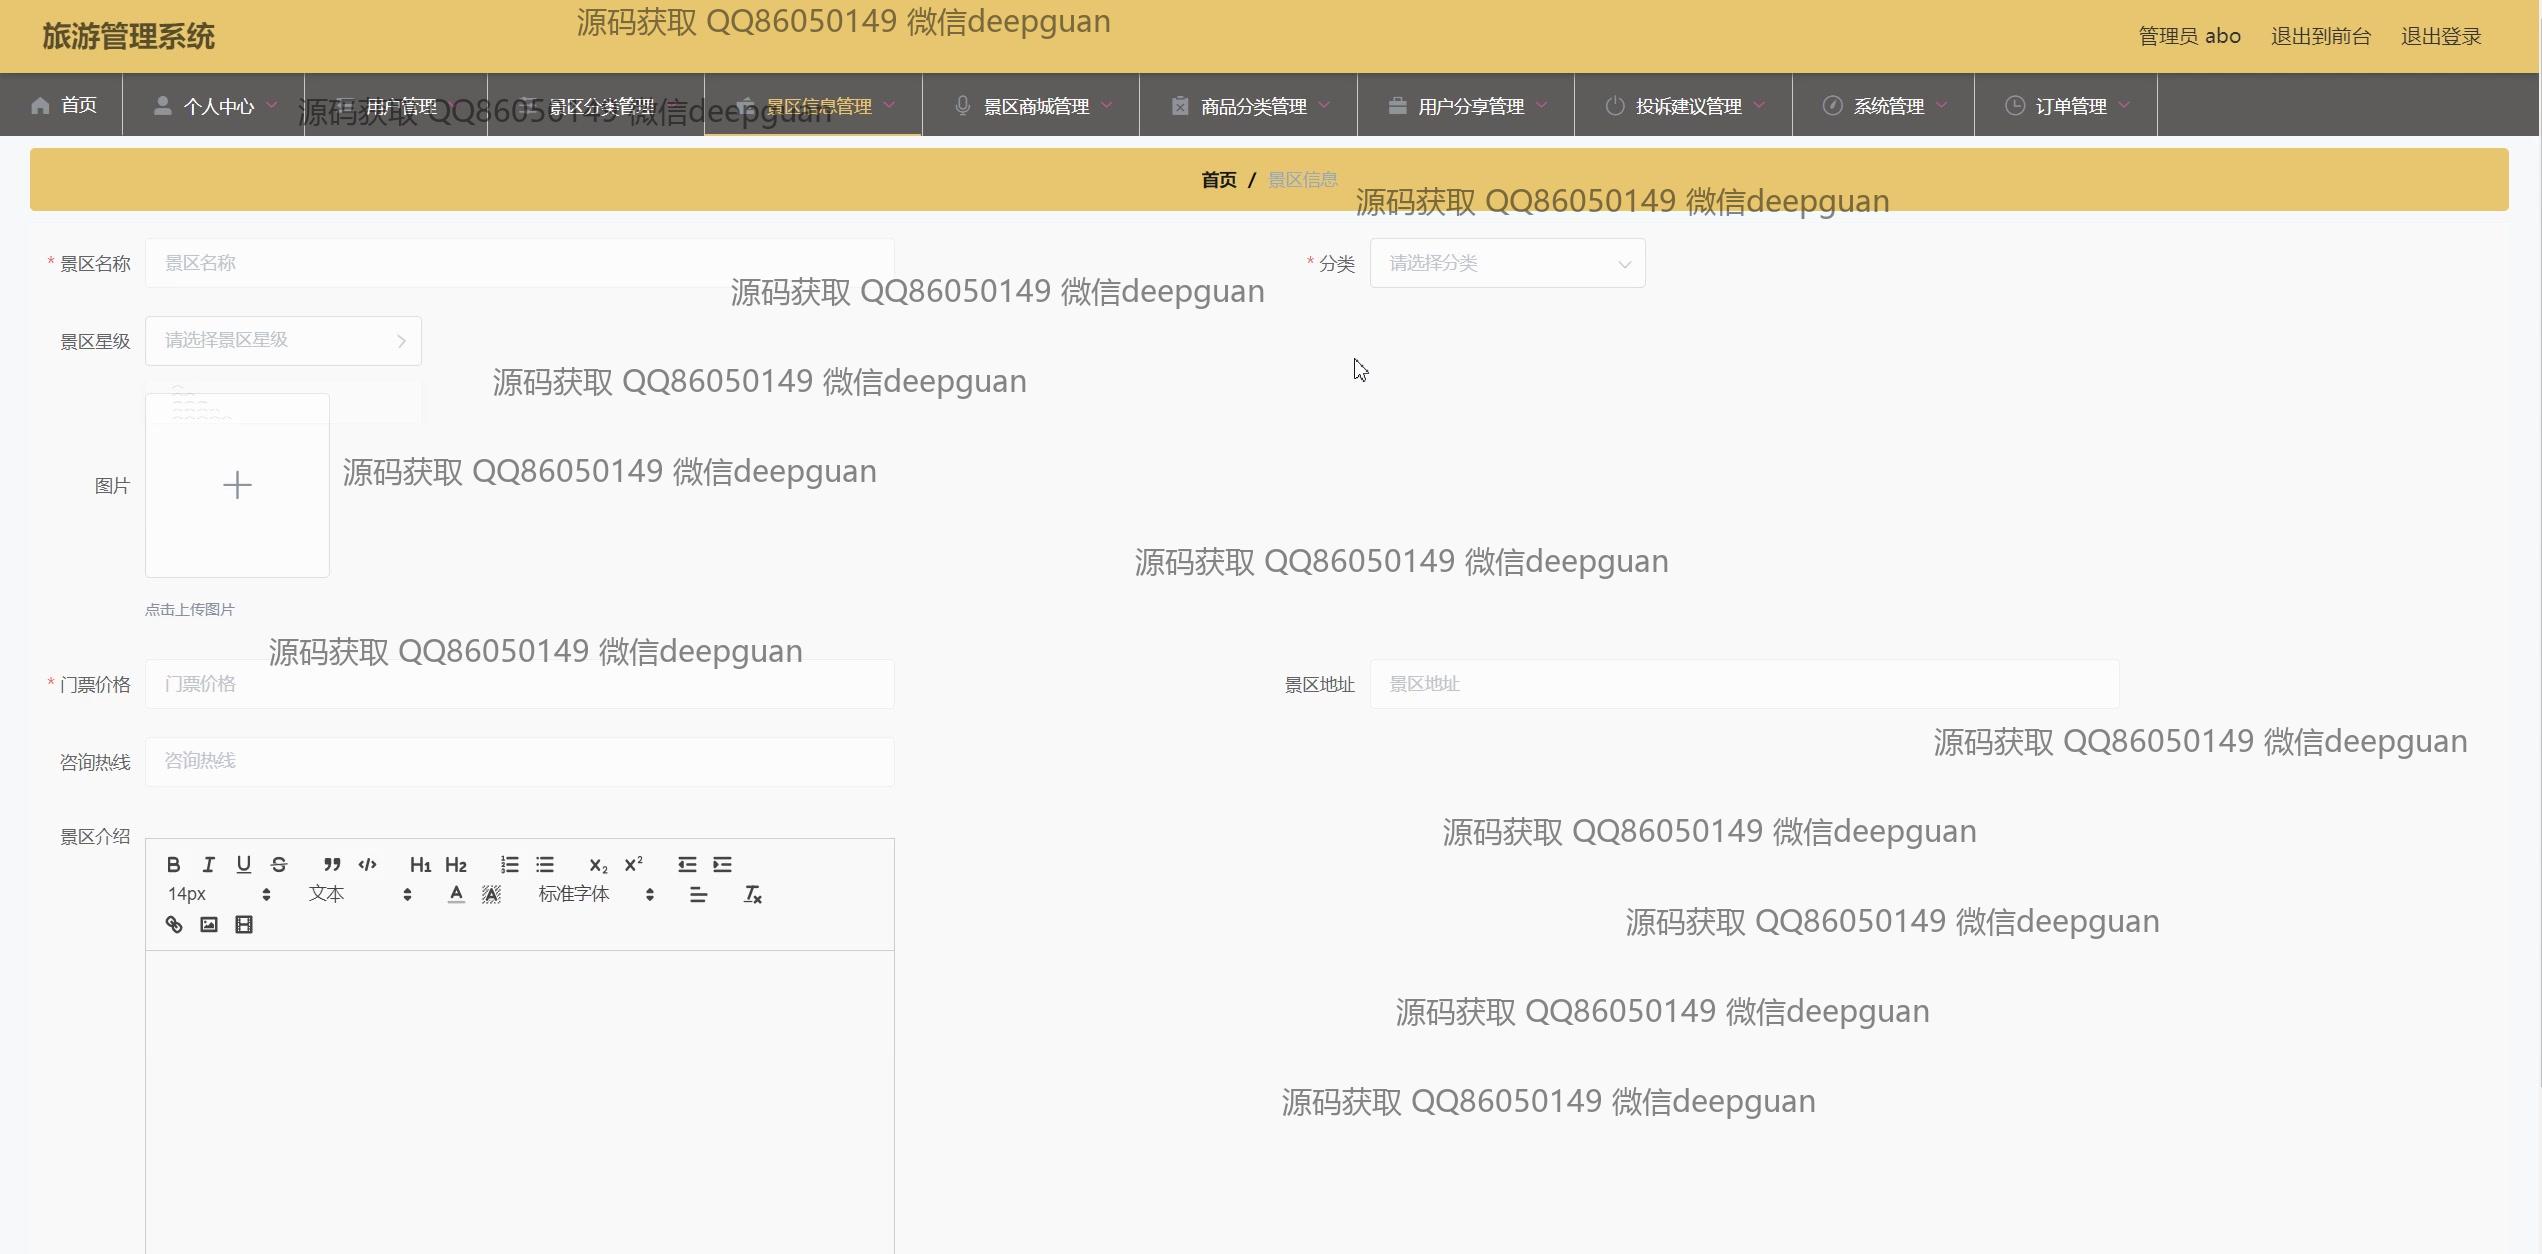Insert a video into editor

click(x=244, y=924)
